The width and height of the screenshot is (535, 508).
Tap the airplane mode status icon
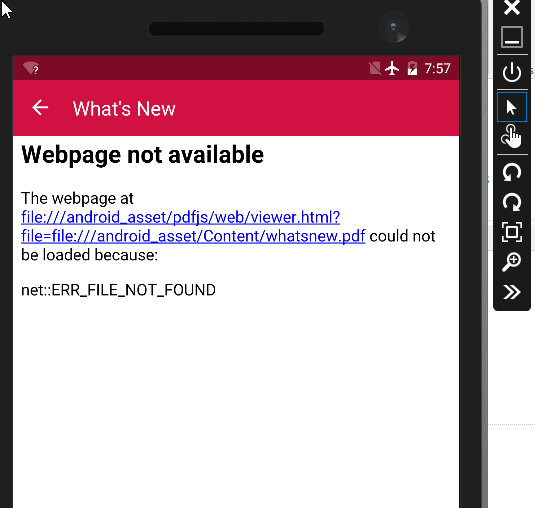(392, 68)
